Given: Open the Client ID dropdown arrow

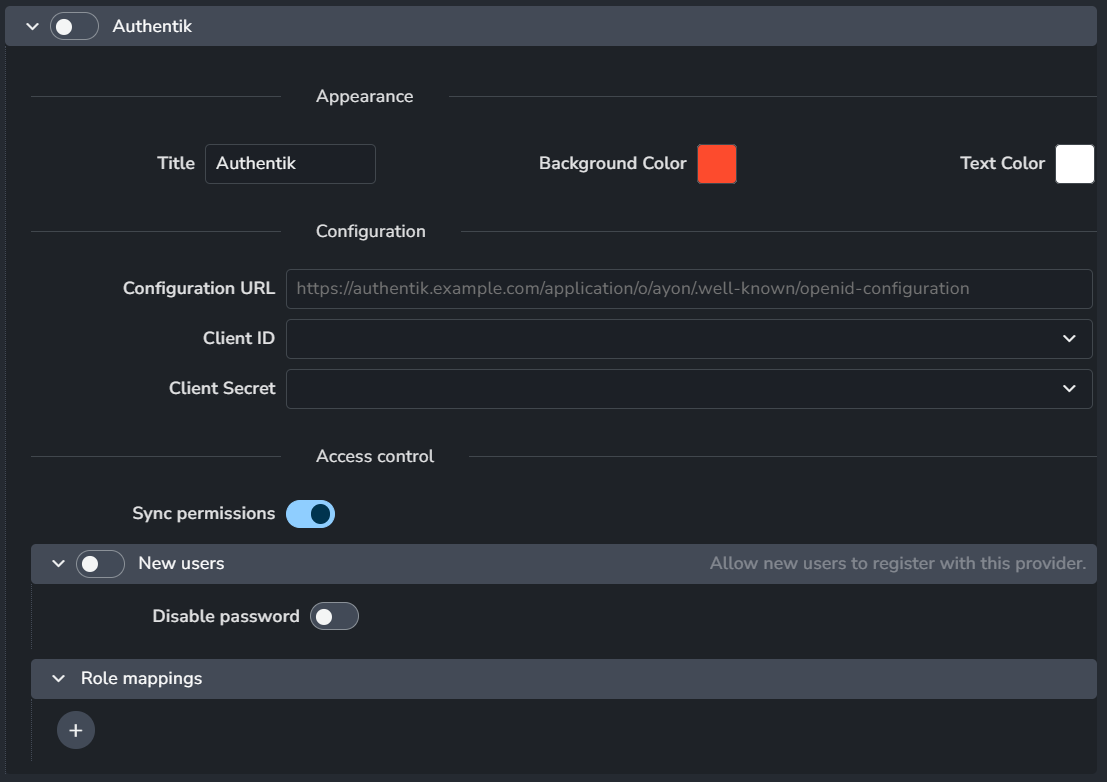Looking at the screenshot, I should [1069, 339].
